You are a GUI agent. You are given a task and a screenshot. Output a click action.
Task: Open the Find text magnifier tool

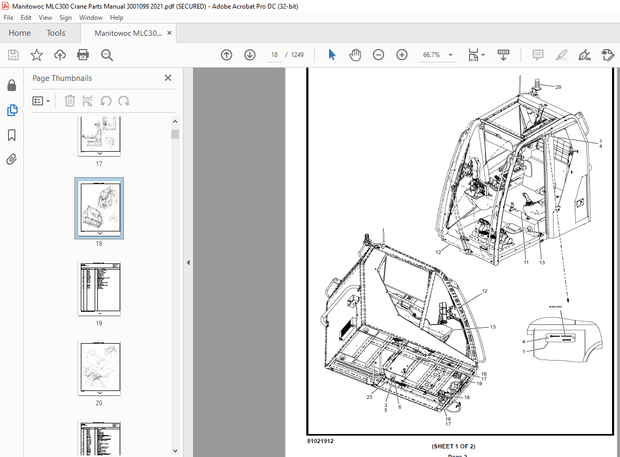107,55
